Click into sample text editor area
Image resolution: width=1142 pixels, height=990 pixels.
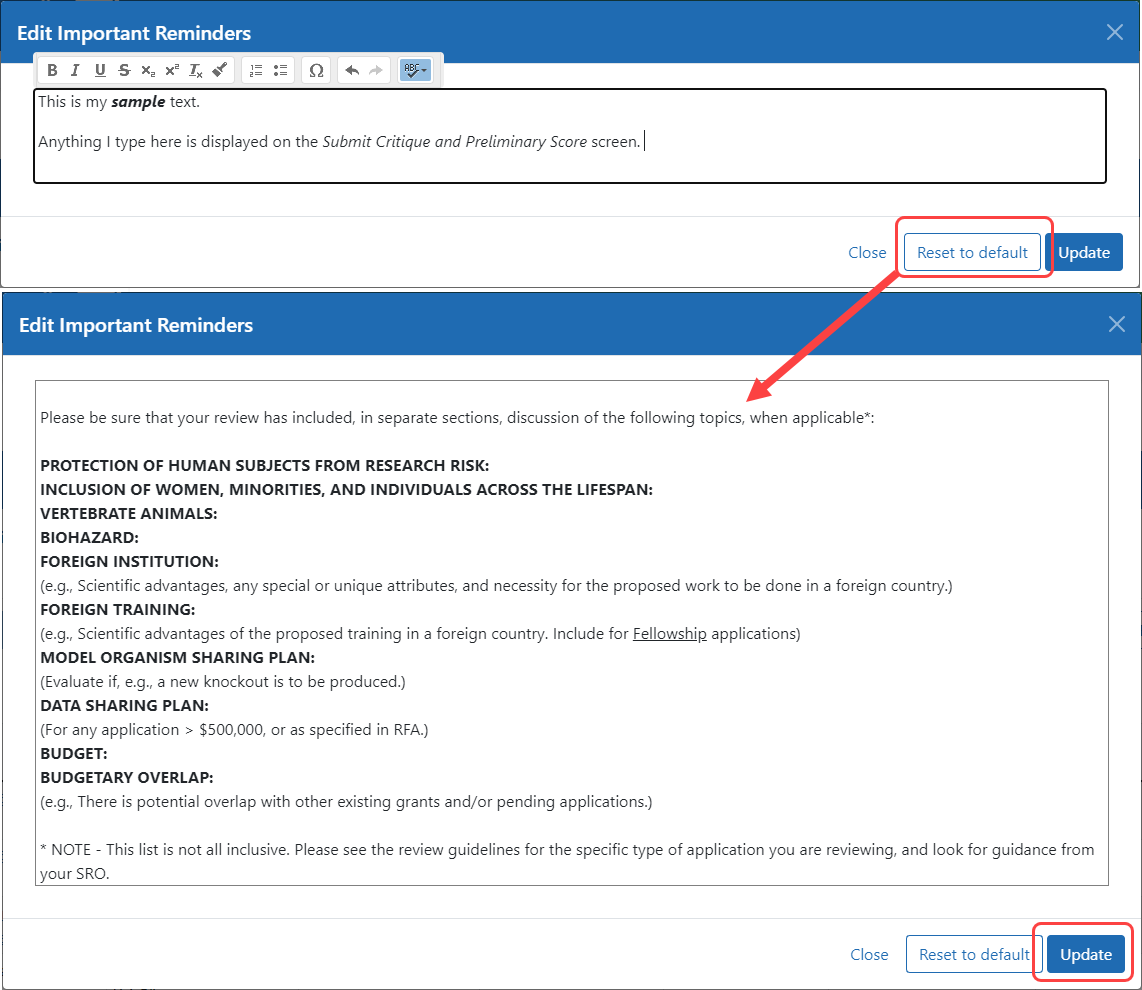[570, 135]
